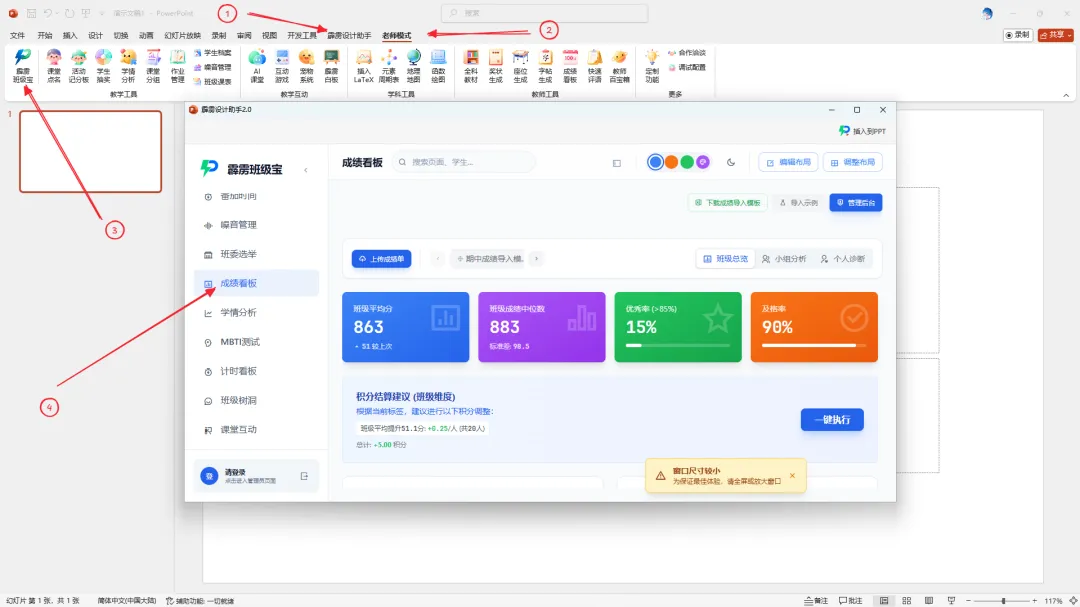Open 学情分析 in the sidebar

256,313
